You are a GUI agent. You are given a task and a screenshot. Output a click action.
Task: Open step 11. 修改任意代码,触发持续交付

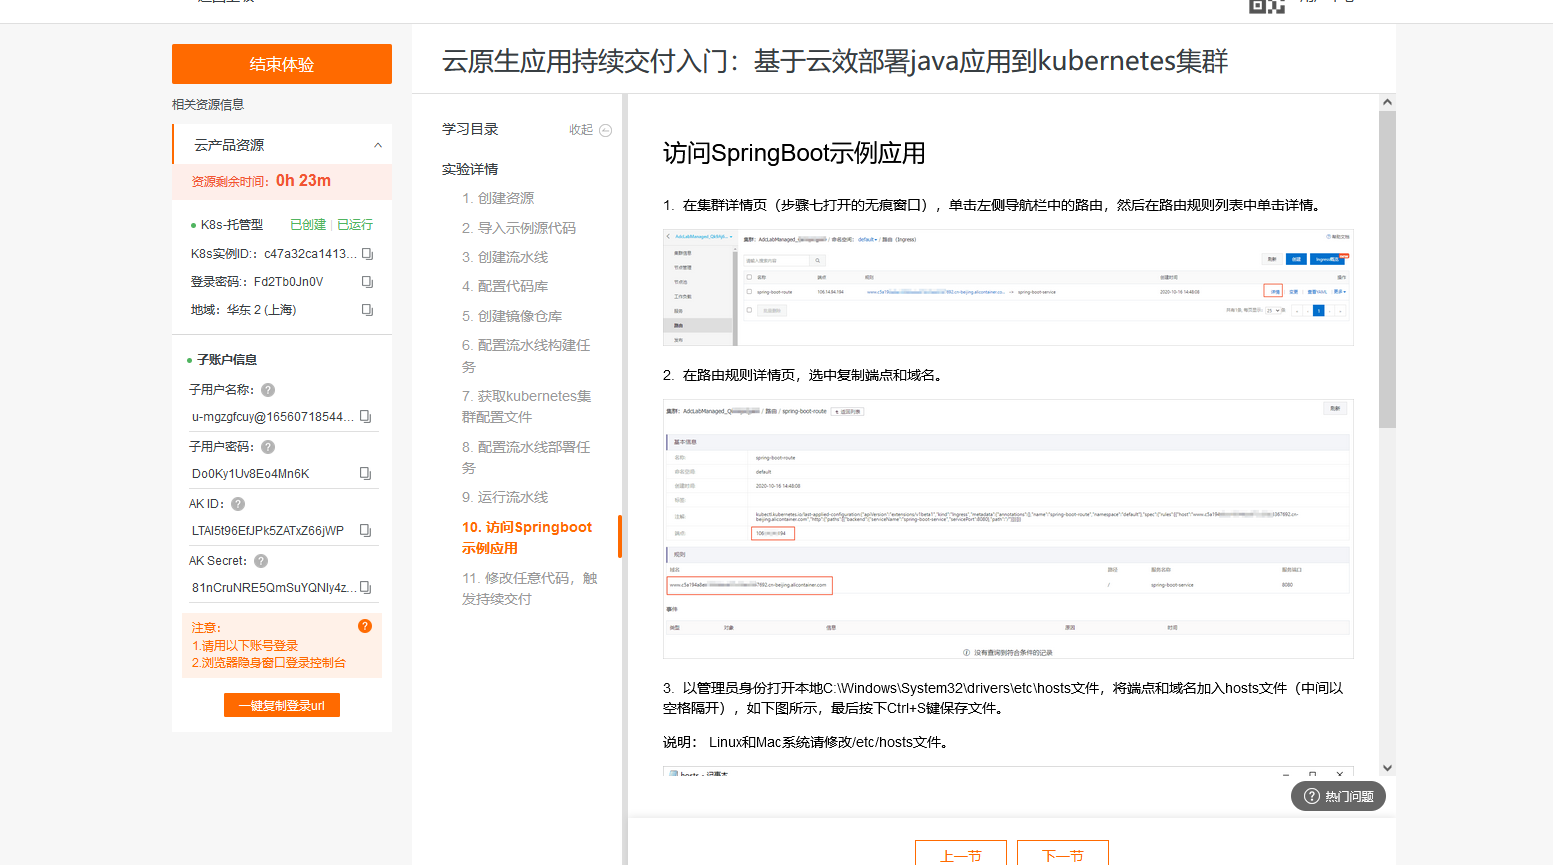pos(529,589)
